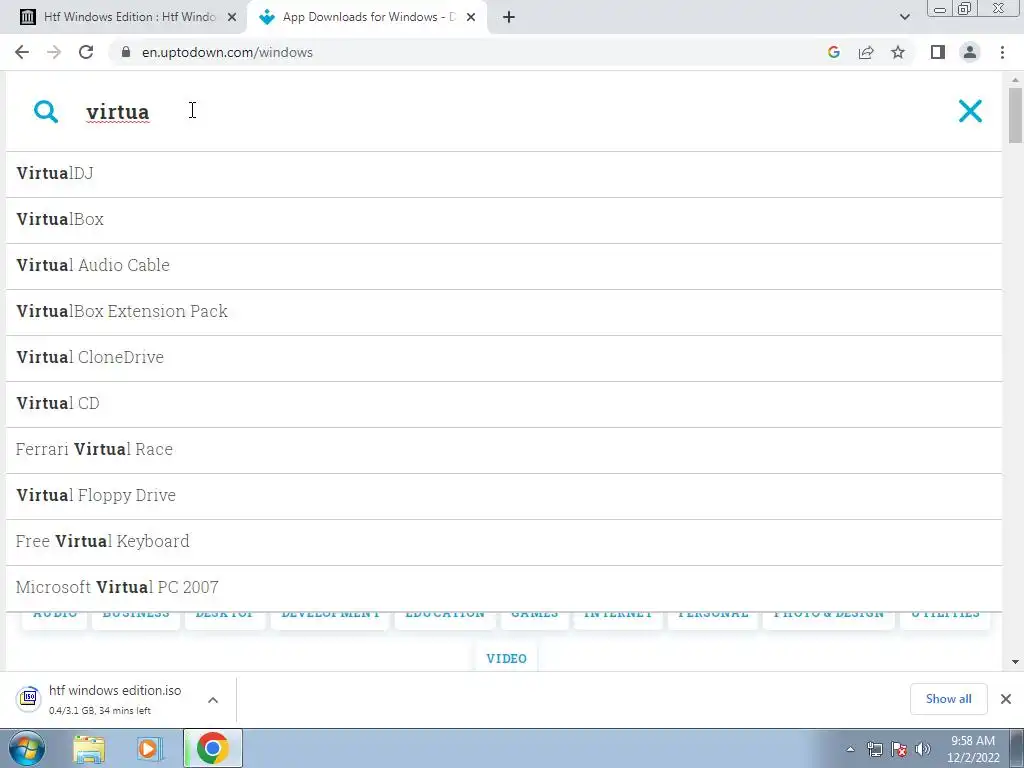Select Microsoft Virtual PC 2007 suggestion

[504, 588]
